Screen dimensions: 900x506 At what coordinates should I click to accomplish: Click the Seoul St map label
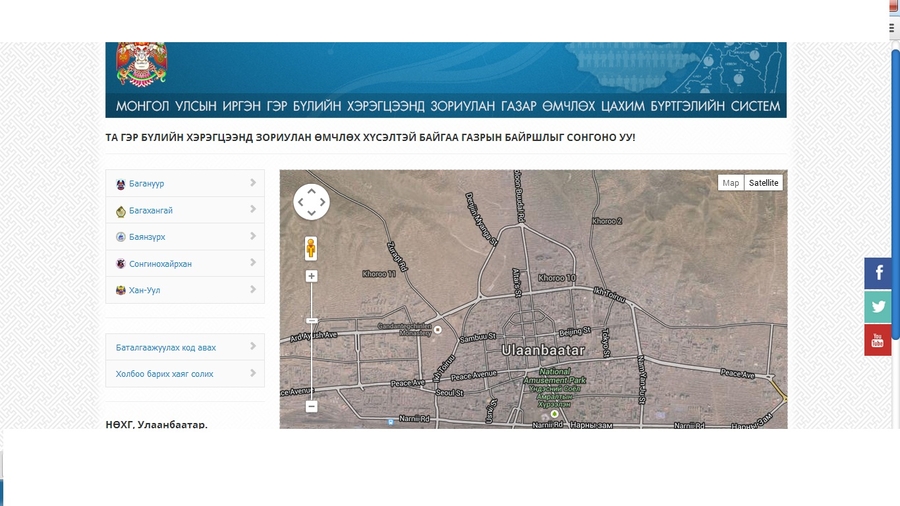pos(449,393)
